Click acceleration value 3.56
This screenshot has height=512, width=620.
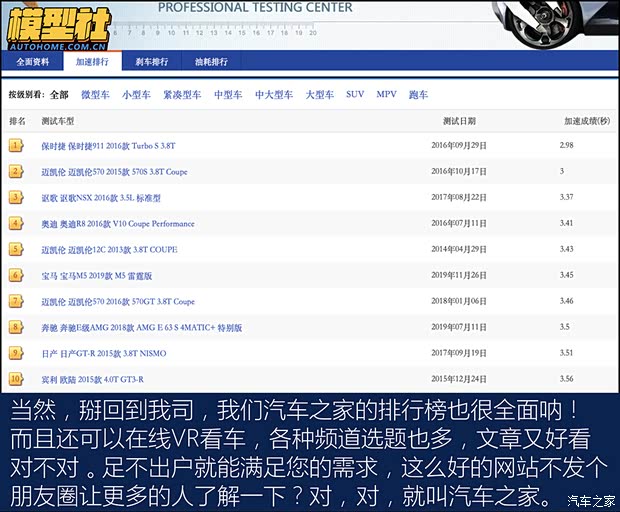point(566,378)
